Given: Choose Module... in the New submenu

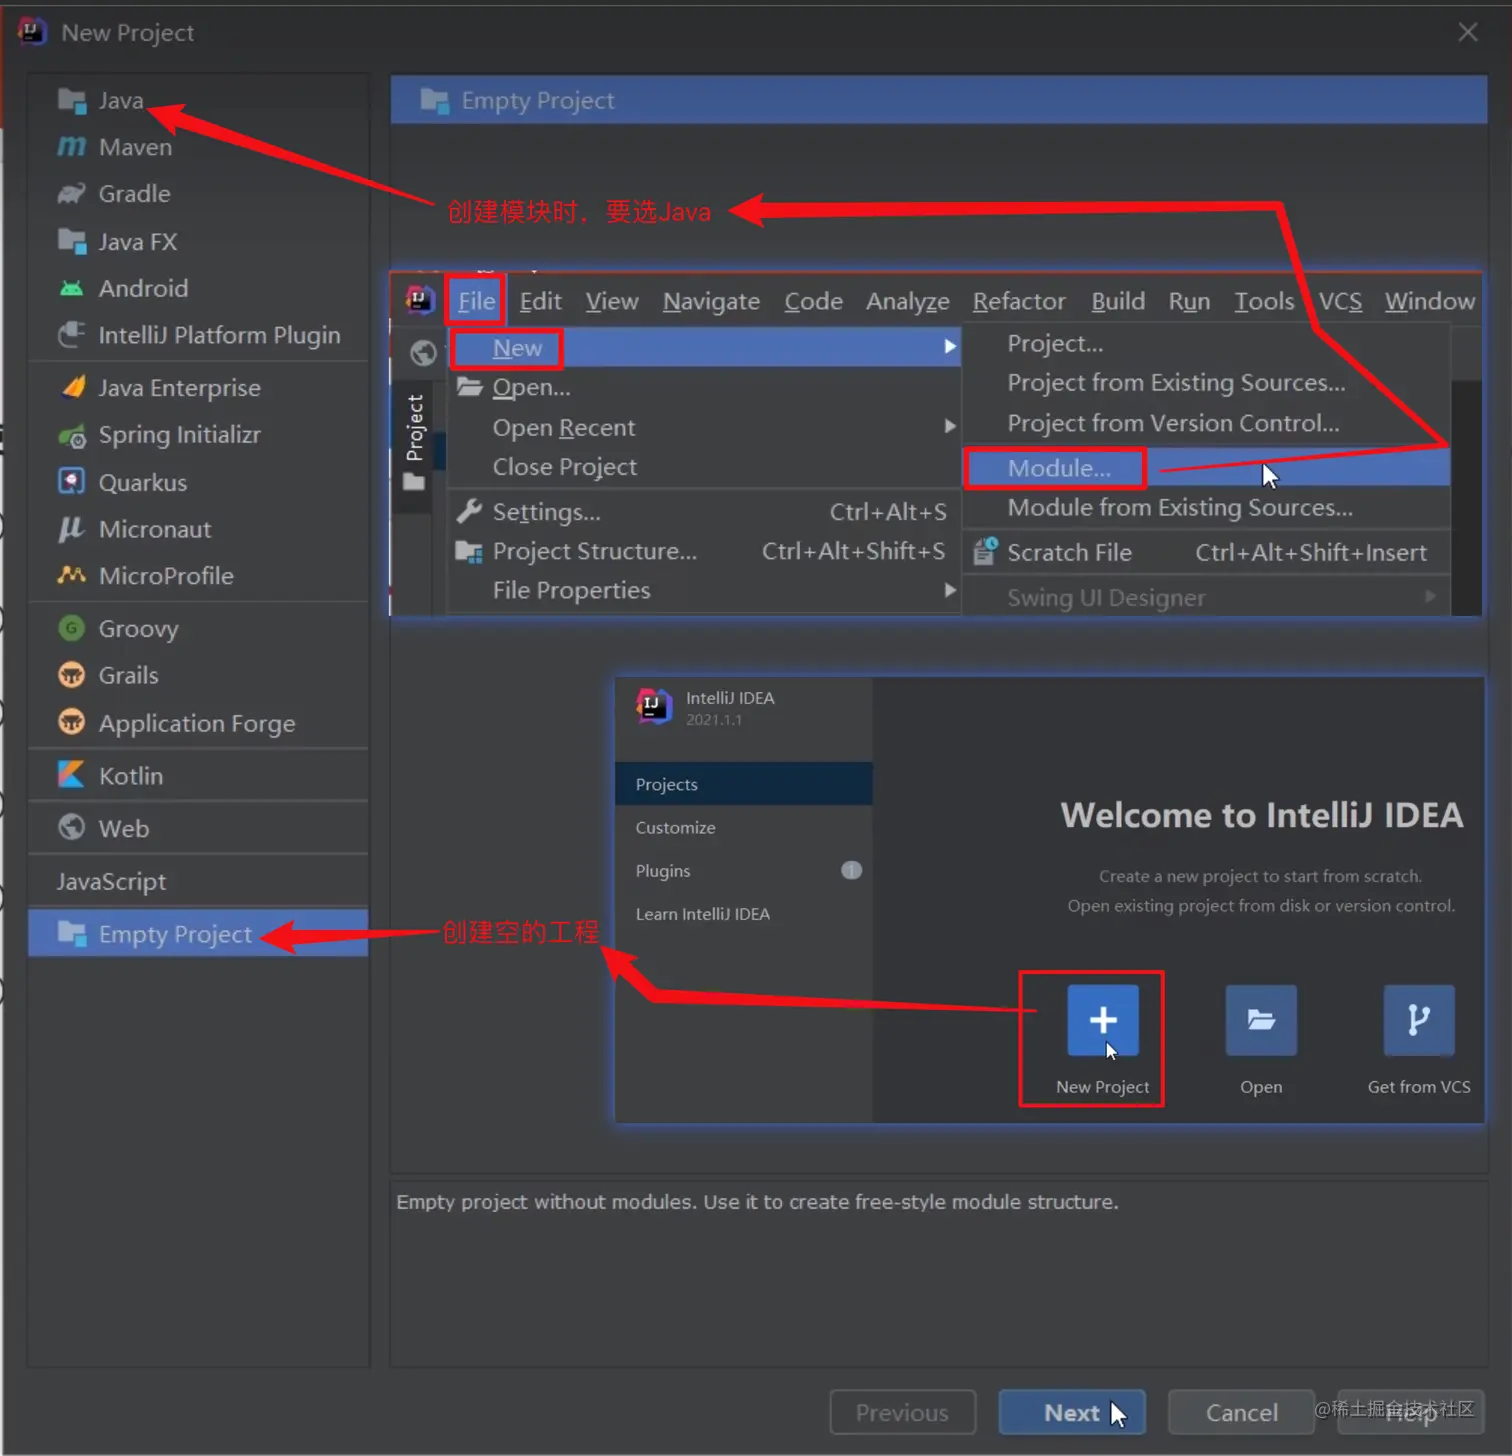Looking at the screenshot, I should coord(1207,468).
